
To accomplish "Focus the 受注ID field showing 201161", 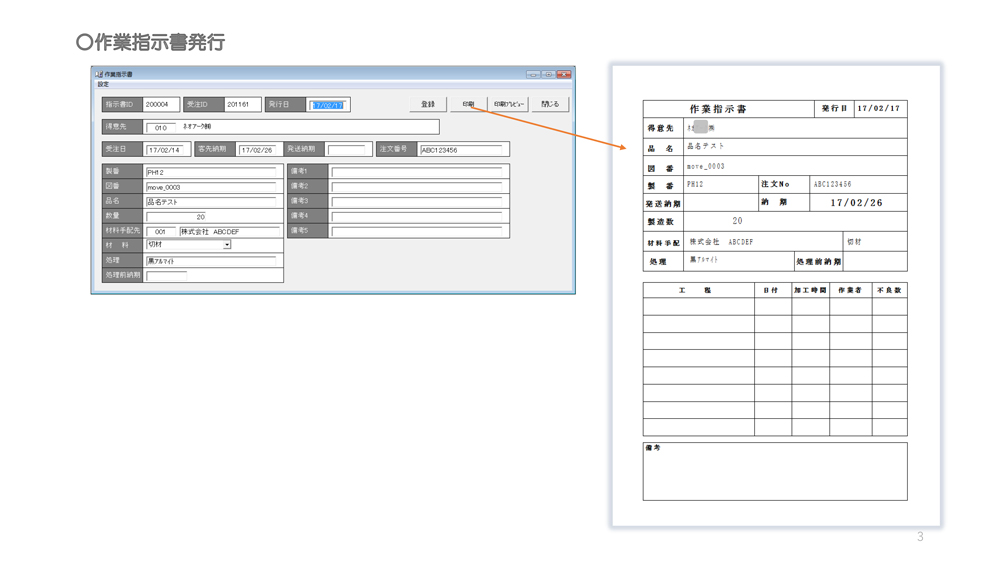I will coord(242,105).
